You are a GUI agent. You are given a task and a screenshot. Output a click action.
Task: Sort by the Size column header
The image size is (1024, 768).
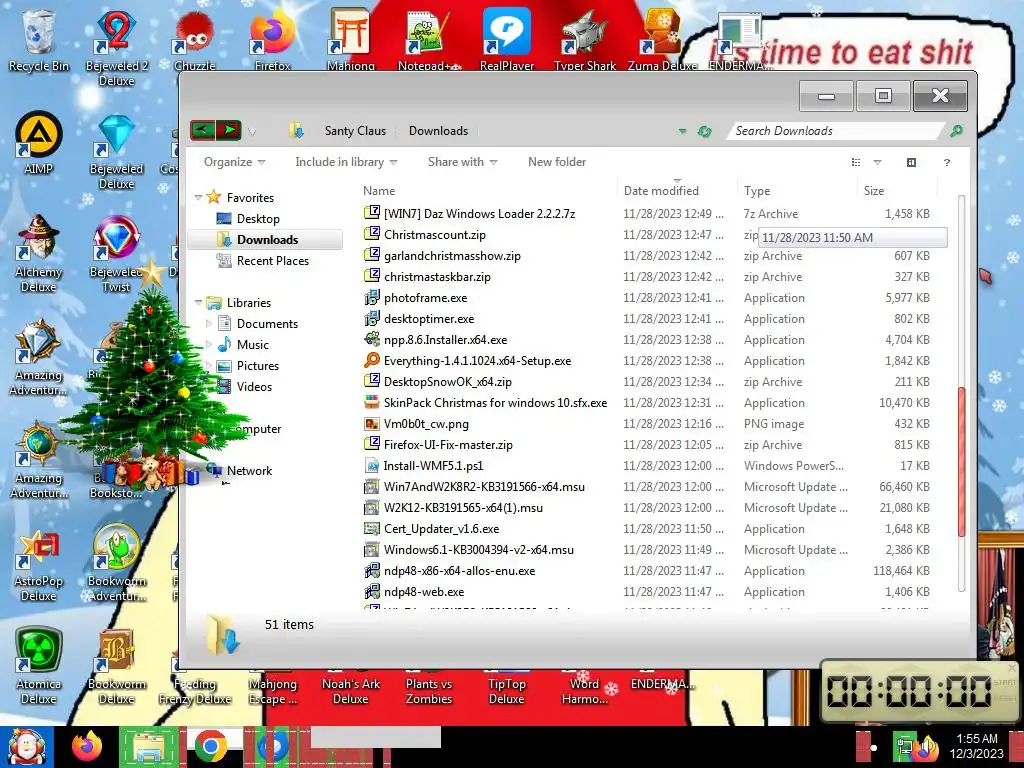874,191
